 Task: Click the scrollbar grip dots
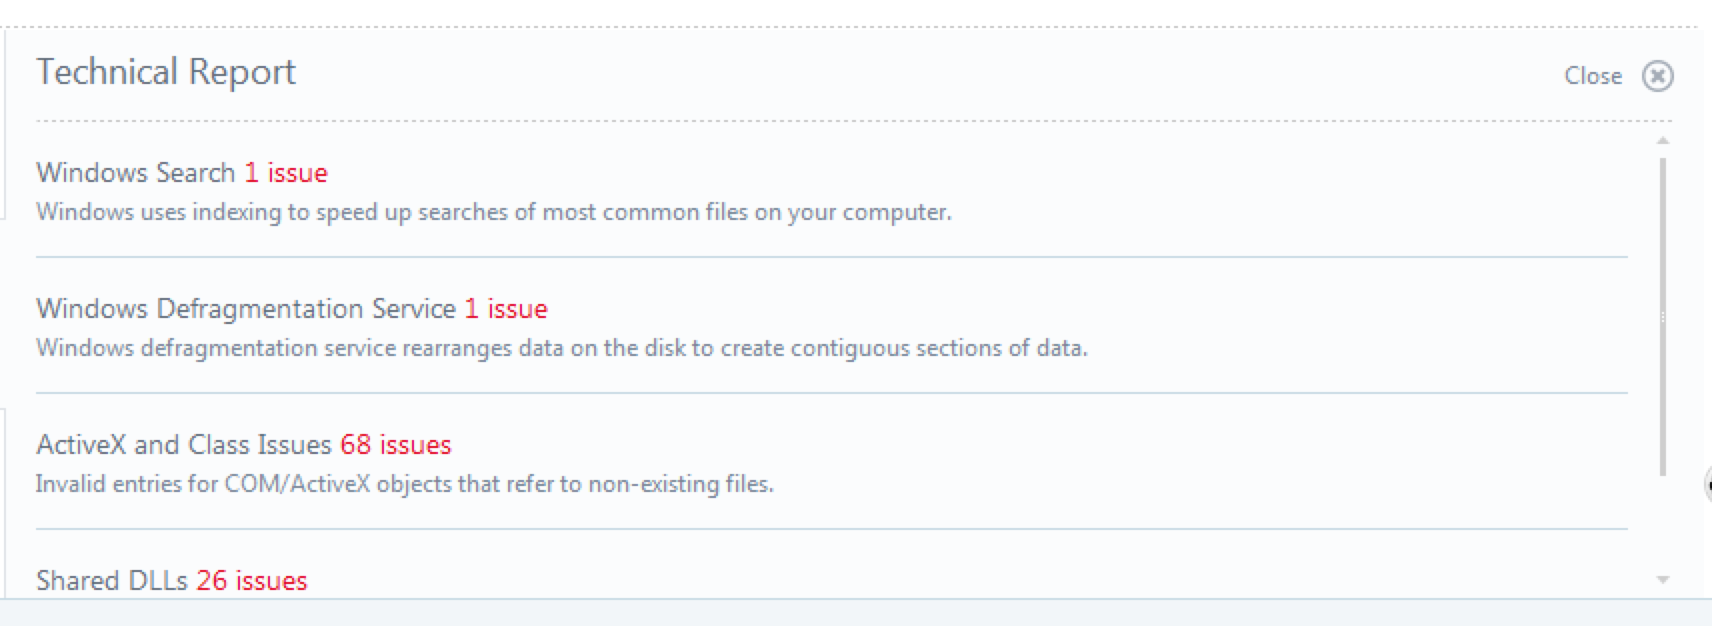coord(1663,318)
